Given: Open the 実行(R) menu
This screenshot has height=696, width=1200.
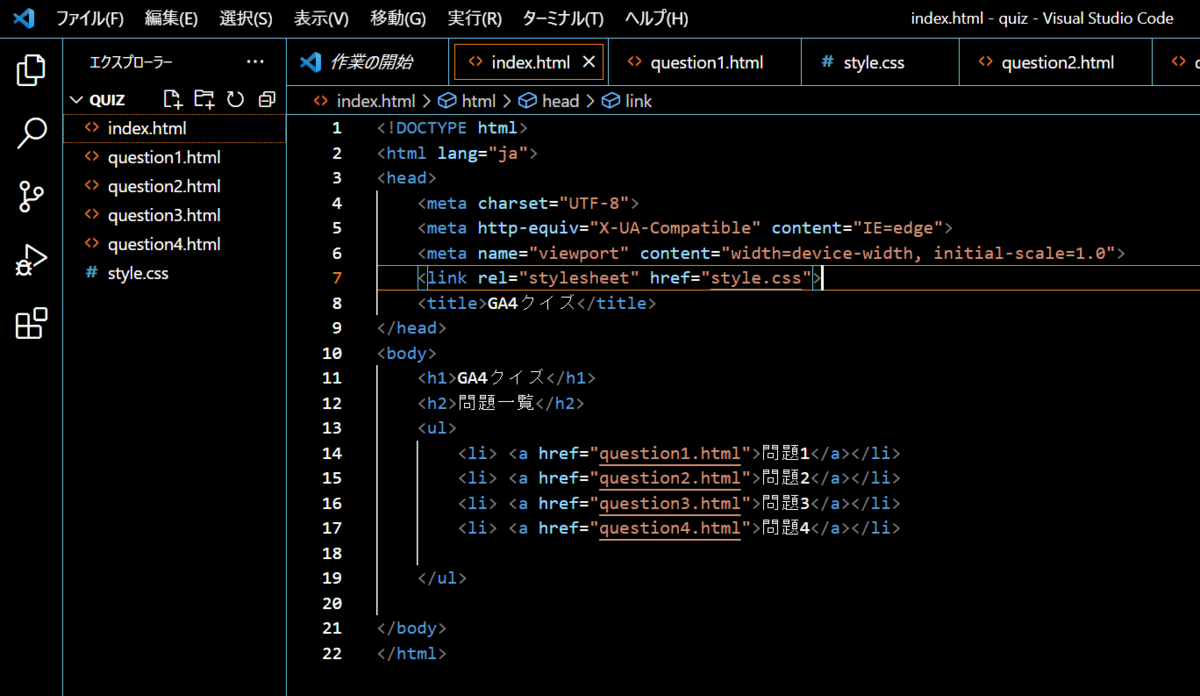Looking at the screenshot, I should coord(474,18).
